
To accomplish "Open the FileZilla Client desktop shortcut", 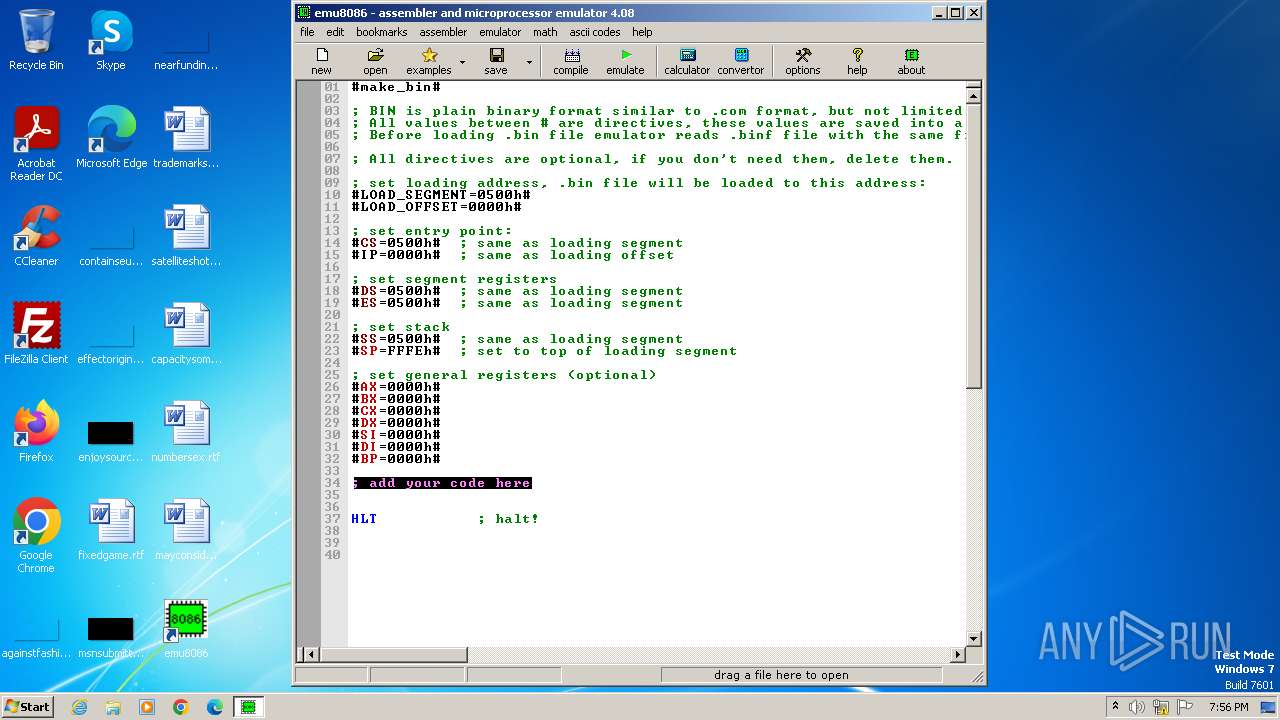I will click(36, 334).
